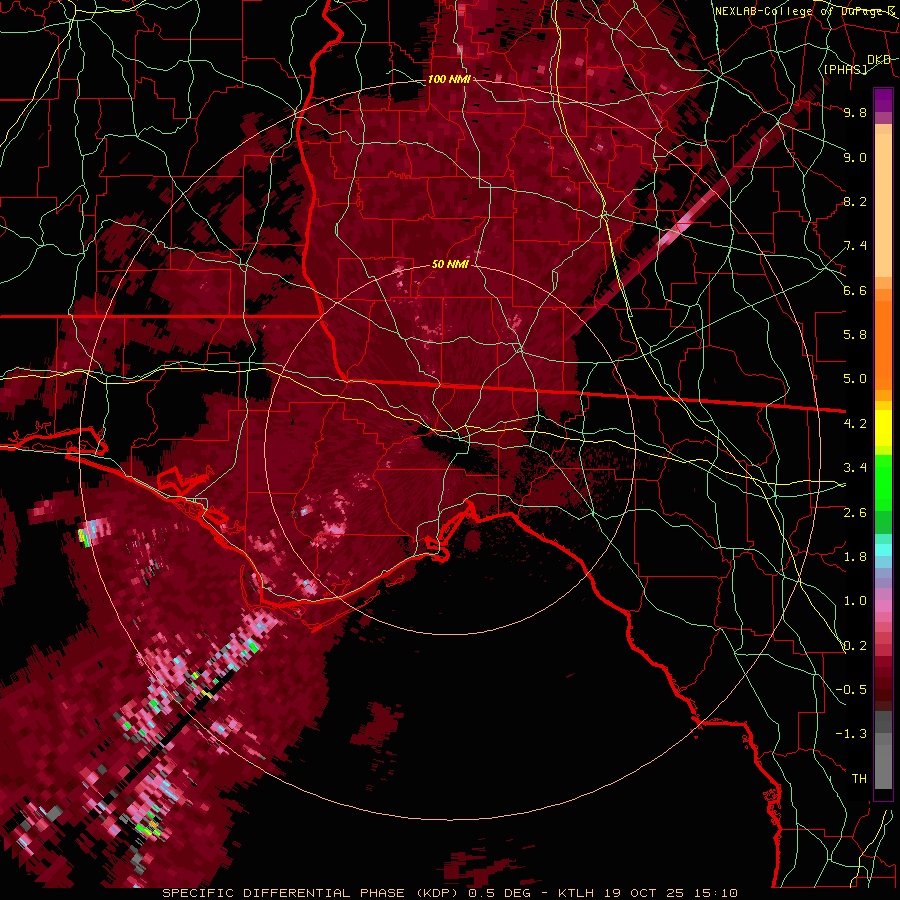900x900 pixels.
Task: Click the 5.8 legend value
Action: 855,335
